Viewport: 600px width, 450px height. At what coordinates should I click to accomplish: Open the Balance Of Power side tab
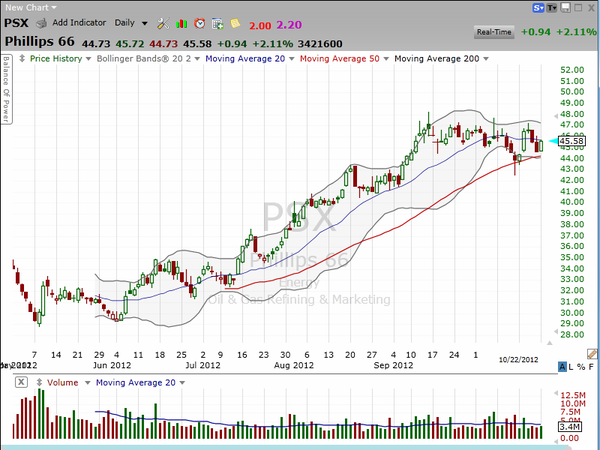click(6, 90)
